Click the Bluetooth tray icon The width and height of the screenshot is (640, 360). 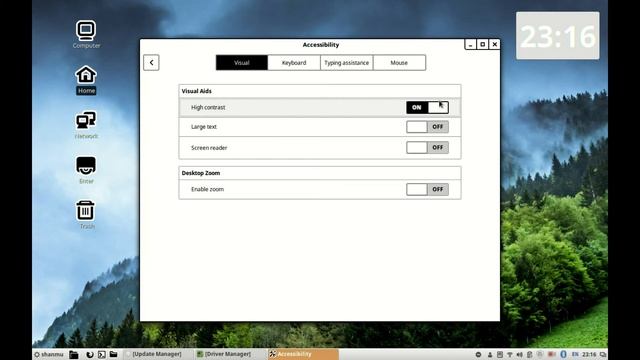[x=563, y=354]
